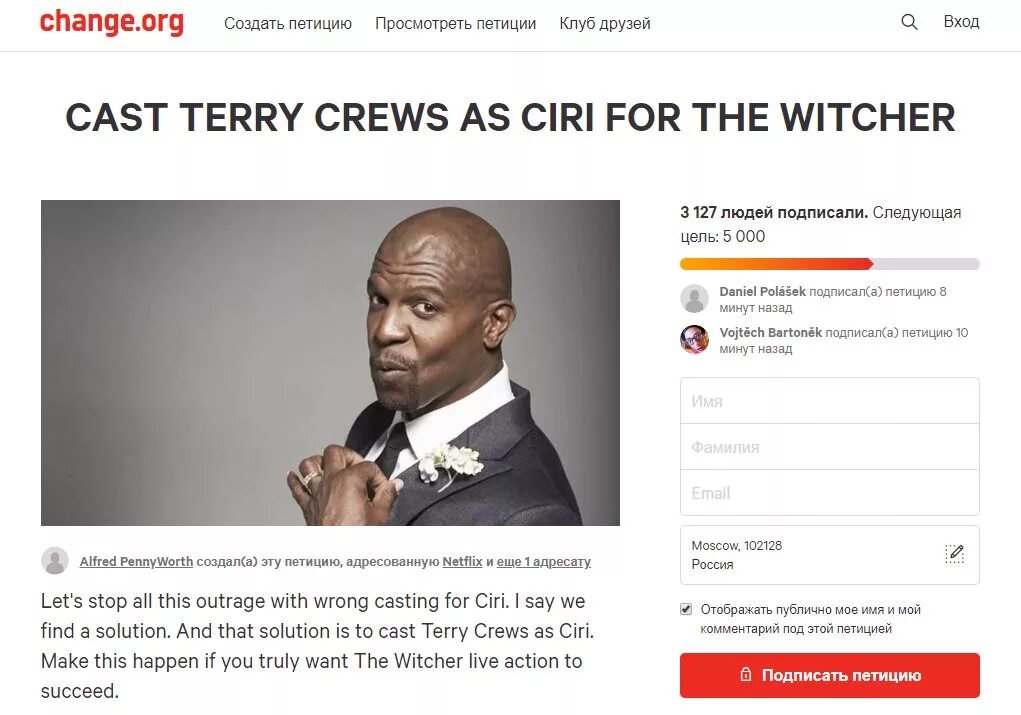
Task: Toggle the public name display checkbox
Action: (686, 610)
